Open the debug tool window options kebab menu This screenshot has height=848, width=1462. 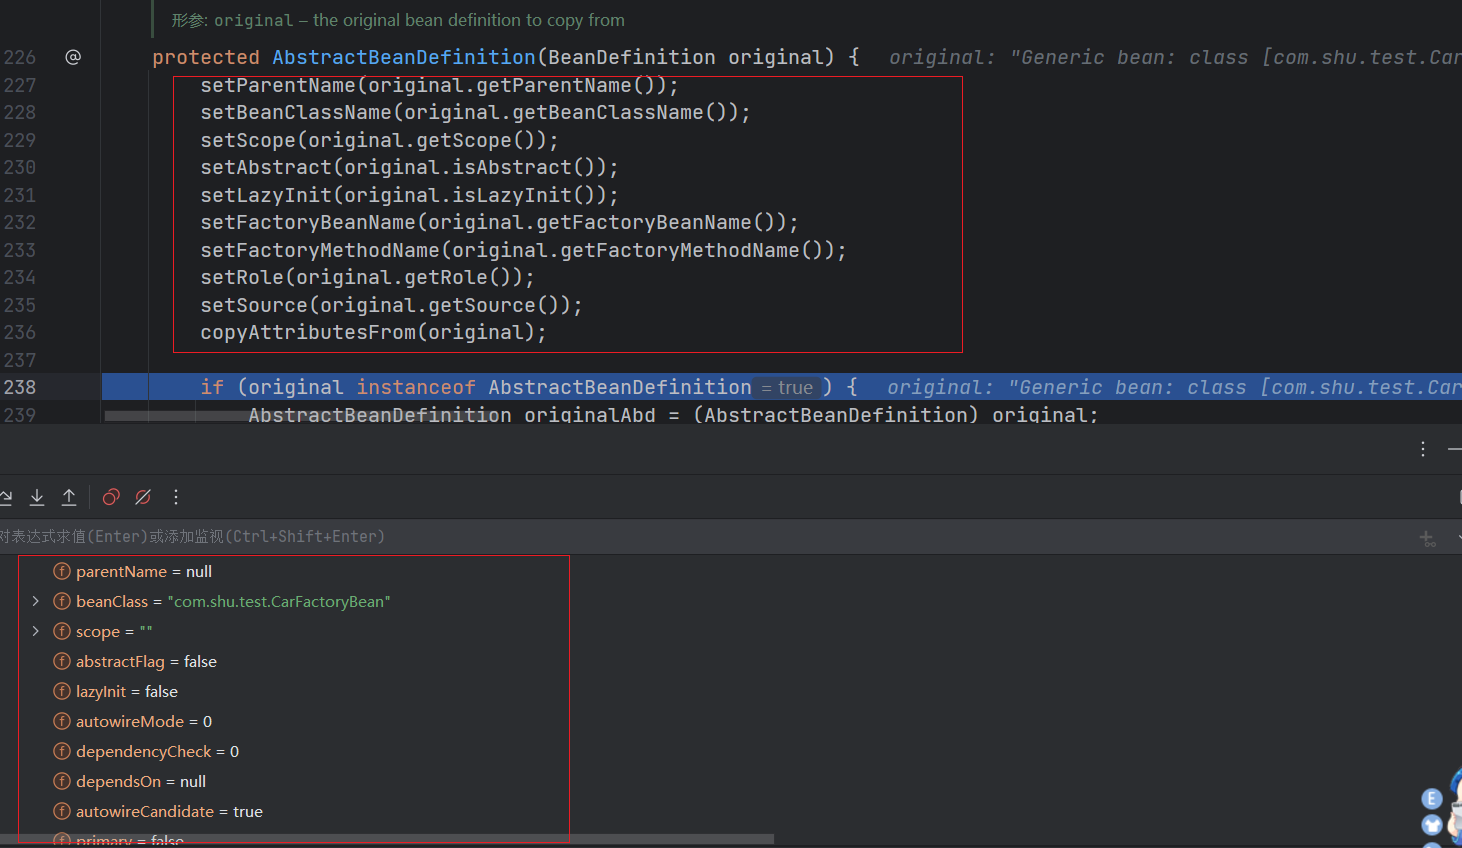[1423, 450]
